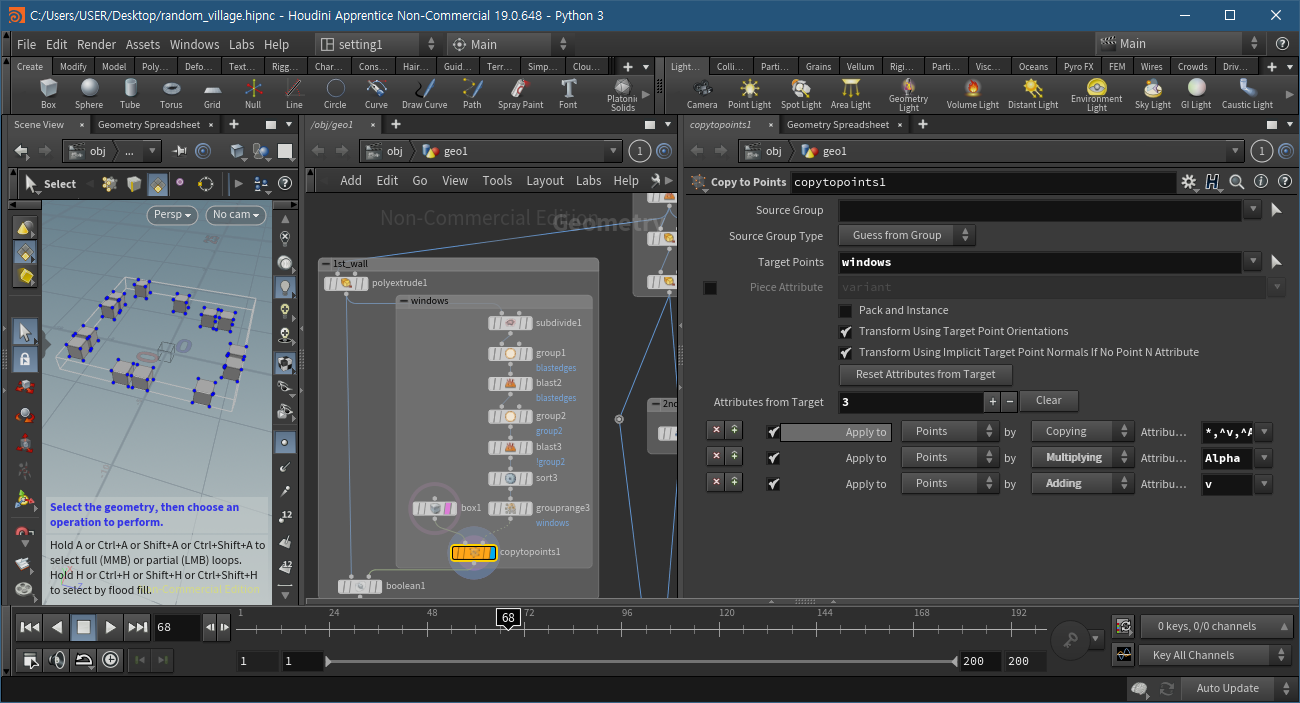The image size is (1300, 703).
Task: Remove the Alpha attribute row
Action: [x=715, y=458]
